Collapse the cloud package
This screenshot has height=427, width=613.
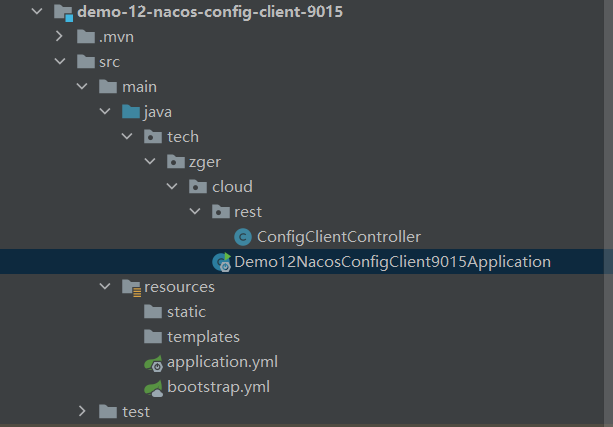[172, 187]
